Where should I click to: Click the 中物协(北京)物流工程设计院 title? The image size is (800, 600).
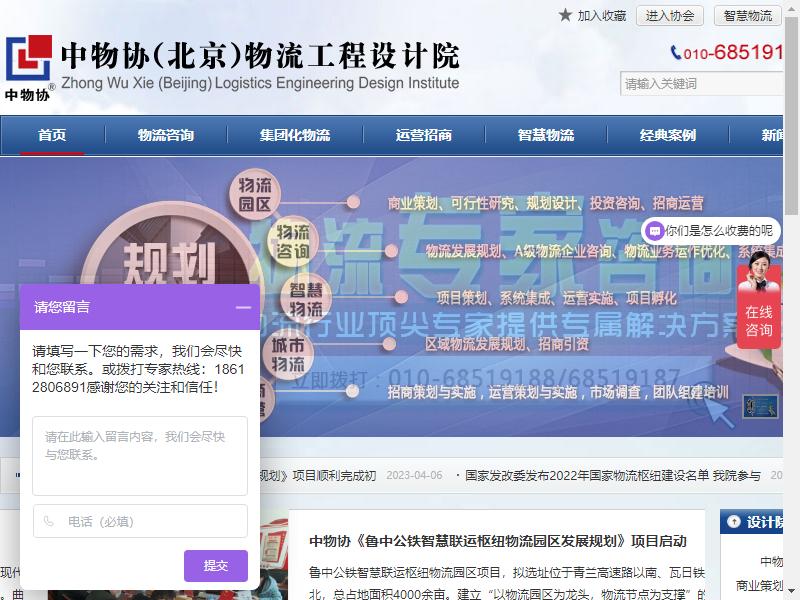tap(260, 55)
